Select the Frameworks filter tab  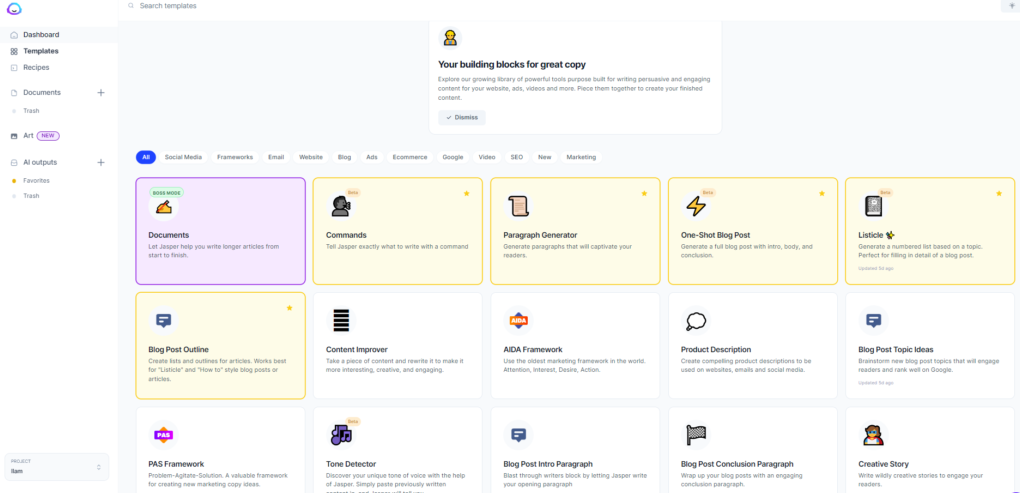click(235, 157)
